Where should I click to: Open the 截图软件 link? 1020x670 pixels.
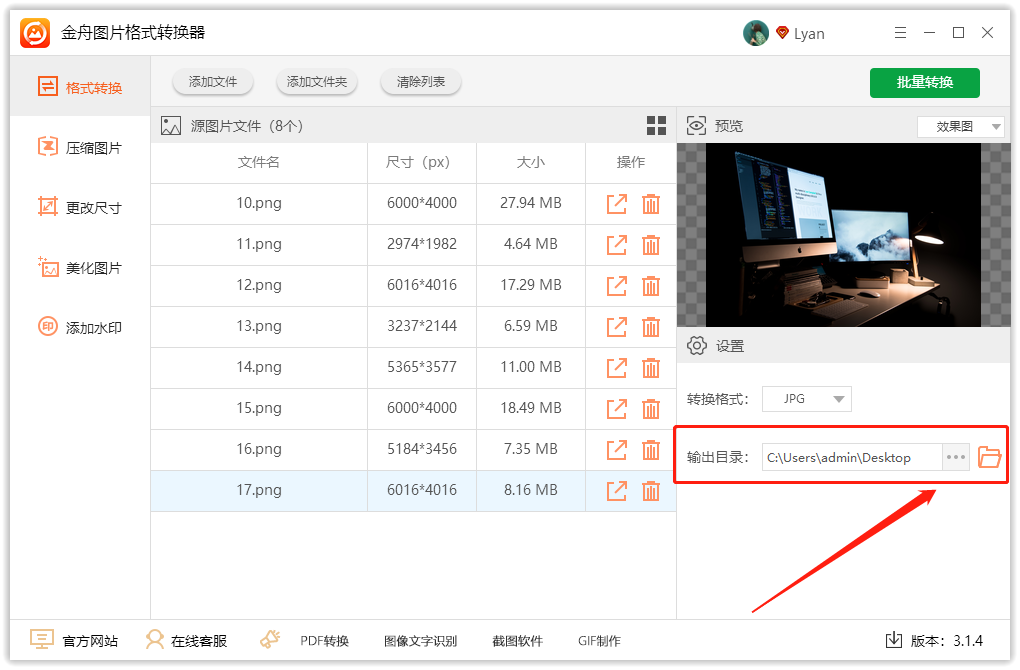pyautogui.click(x=517, y=641)
